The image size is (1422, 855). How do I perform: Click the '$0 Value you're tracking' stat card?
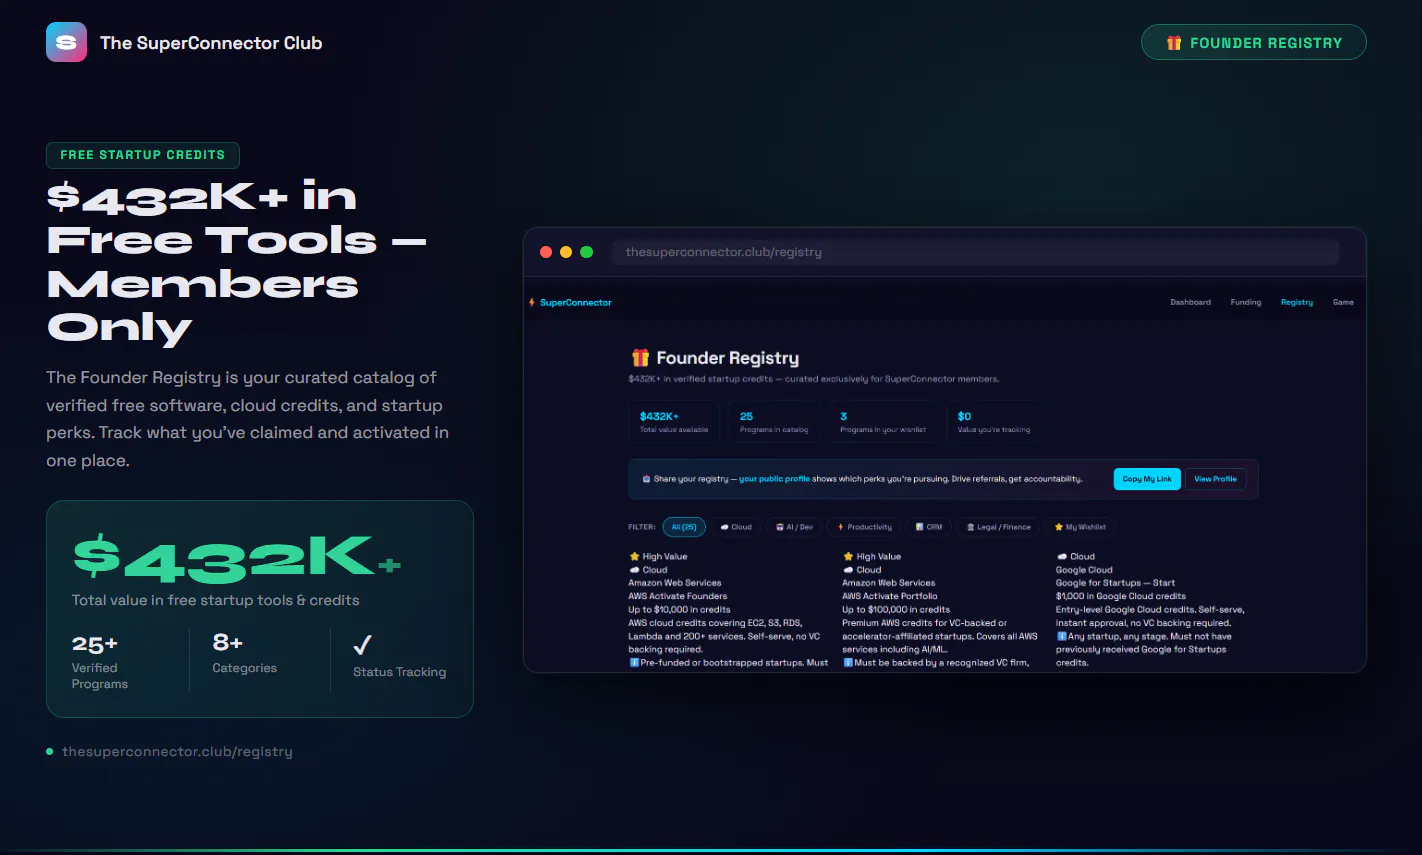click(x=994, y=422)
